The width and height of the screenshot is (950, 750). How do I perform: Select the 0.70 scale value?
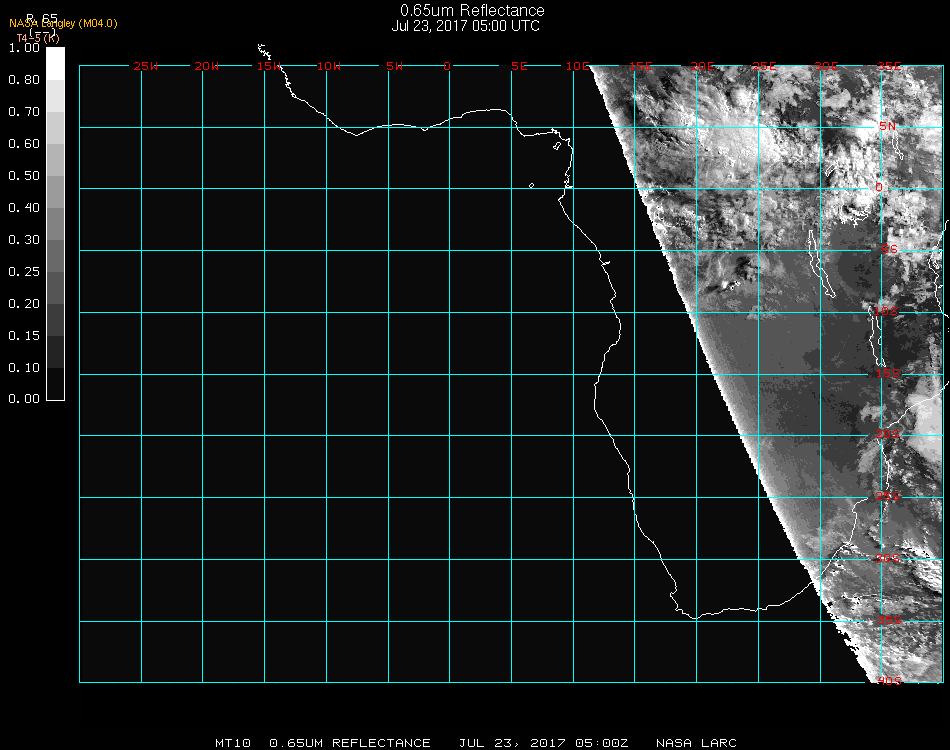pos(24,111)
